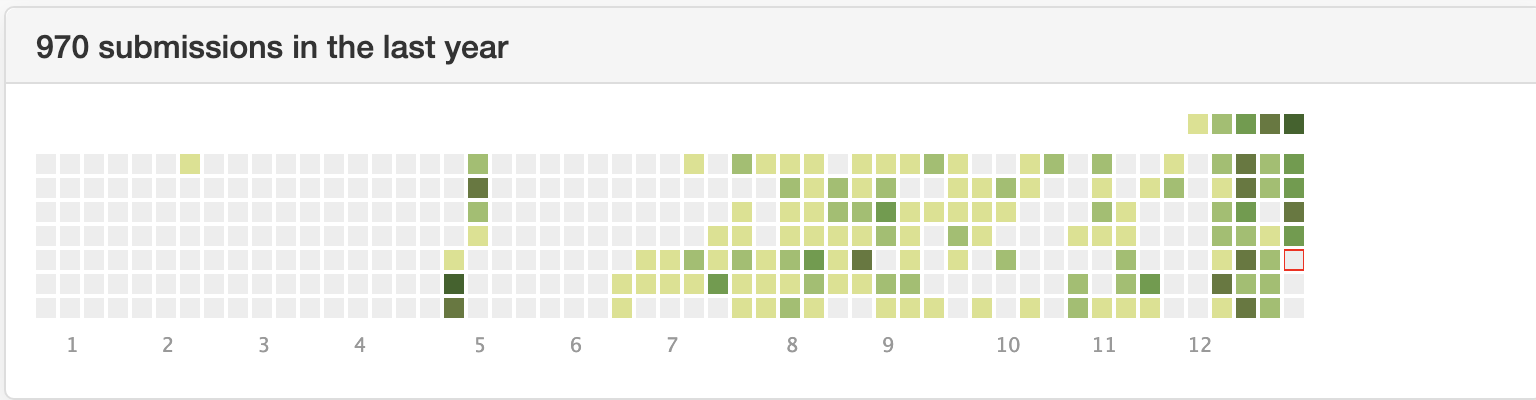Click the month 12 label
The image size is (1536, 400).
click(x=1200, y=346)
